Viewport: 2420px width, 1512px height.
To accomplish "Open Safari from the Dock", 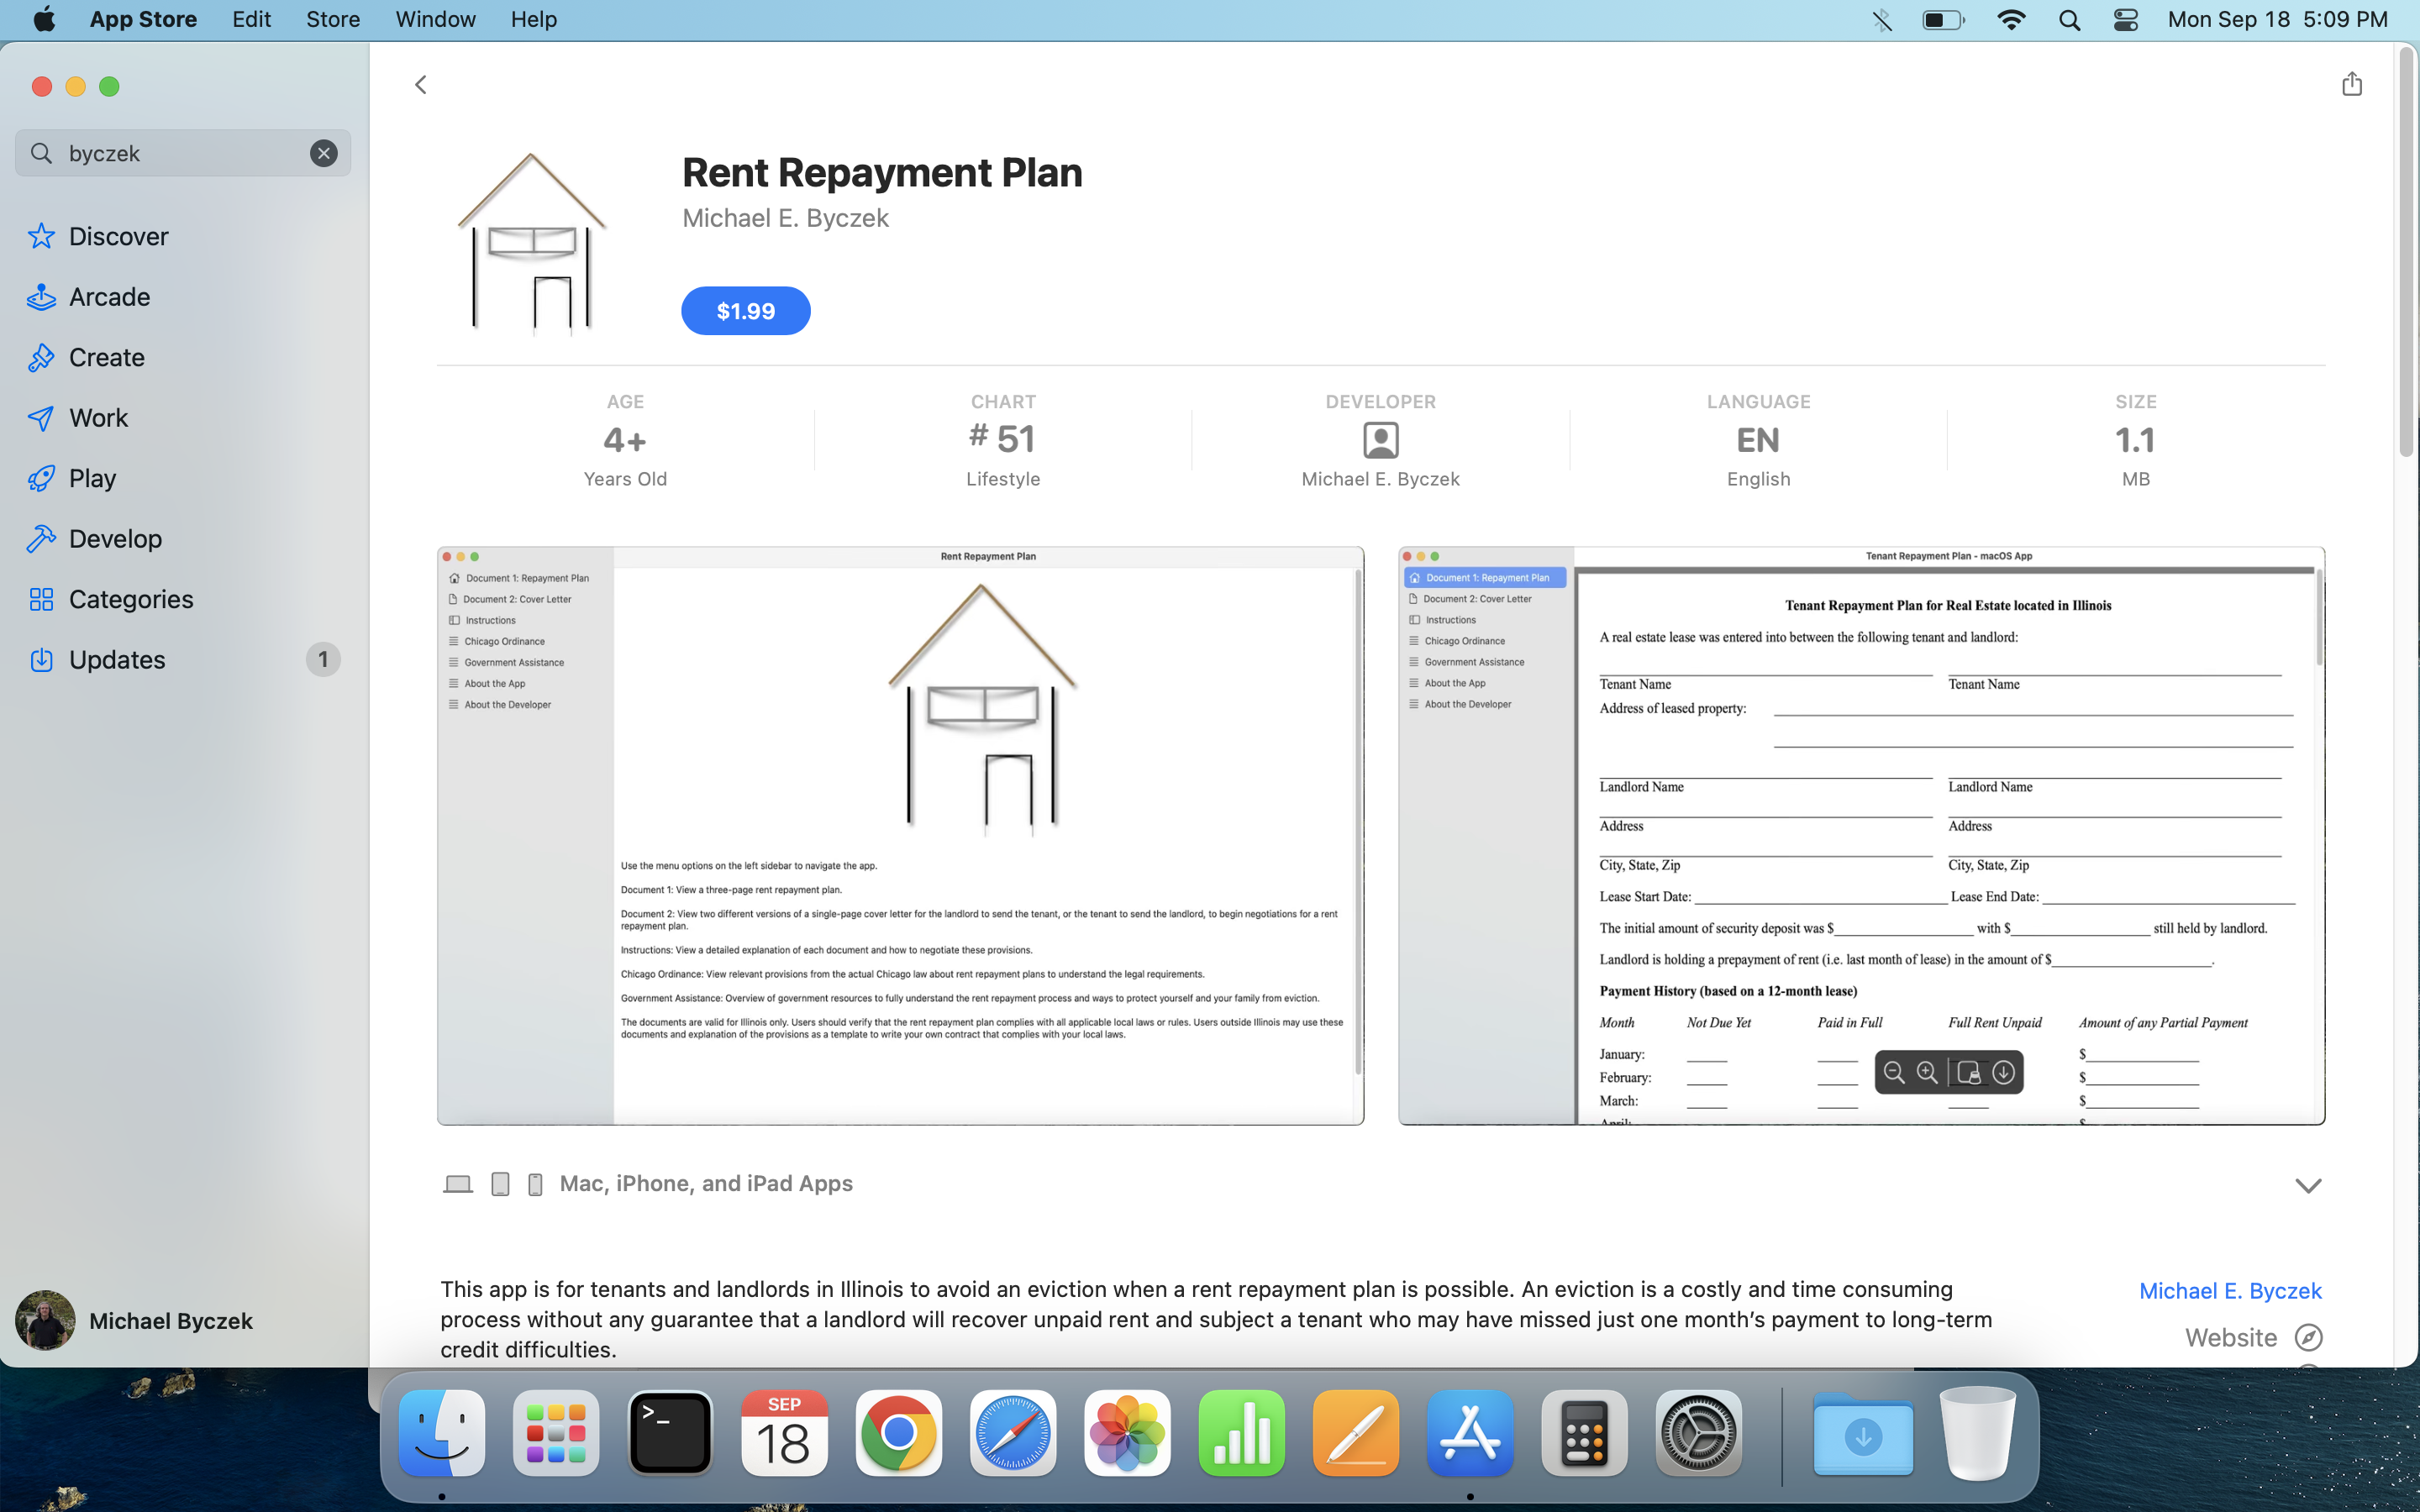I will pos(1013,1433).
